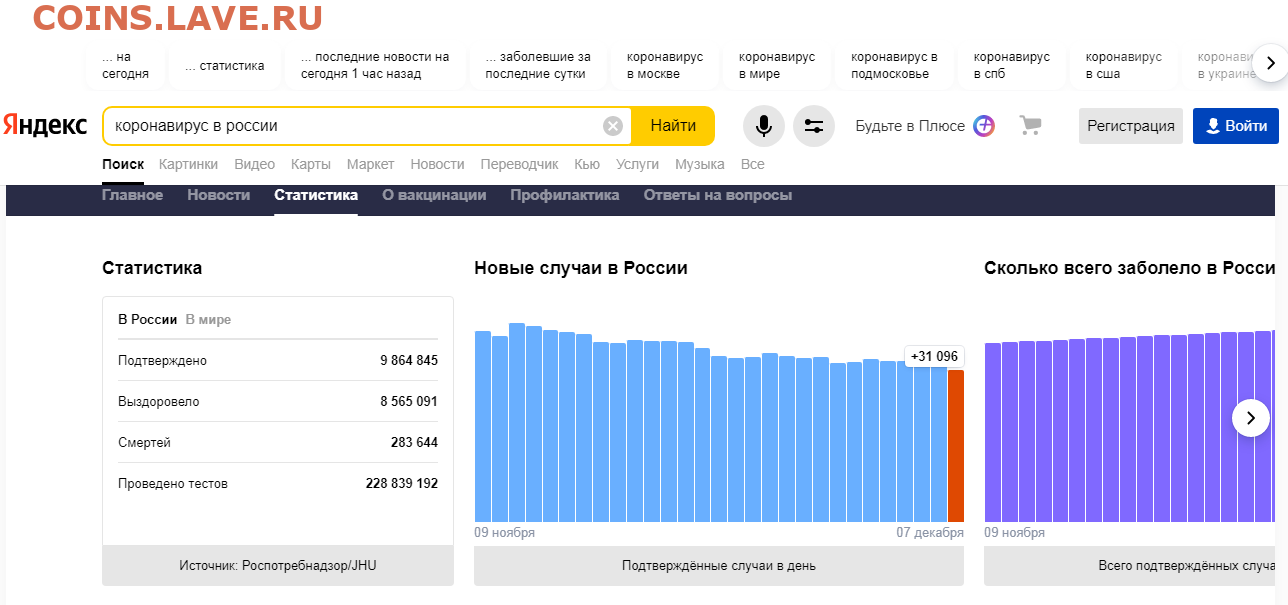Select chip 'коронавирус в украине'
The image size is (1288, 605).
1226,65
